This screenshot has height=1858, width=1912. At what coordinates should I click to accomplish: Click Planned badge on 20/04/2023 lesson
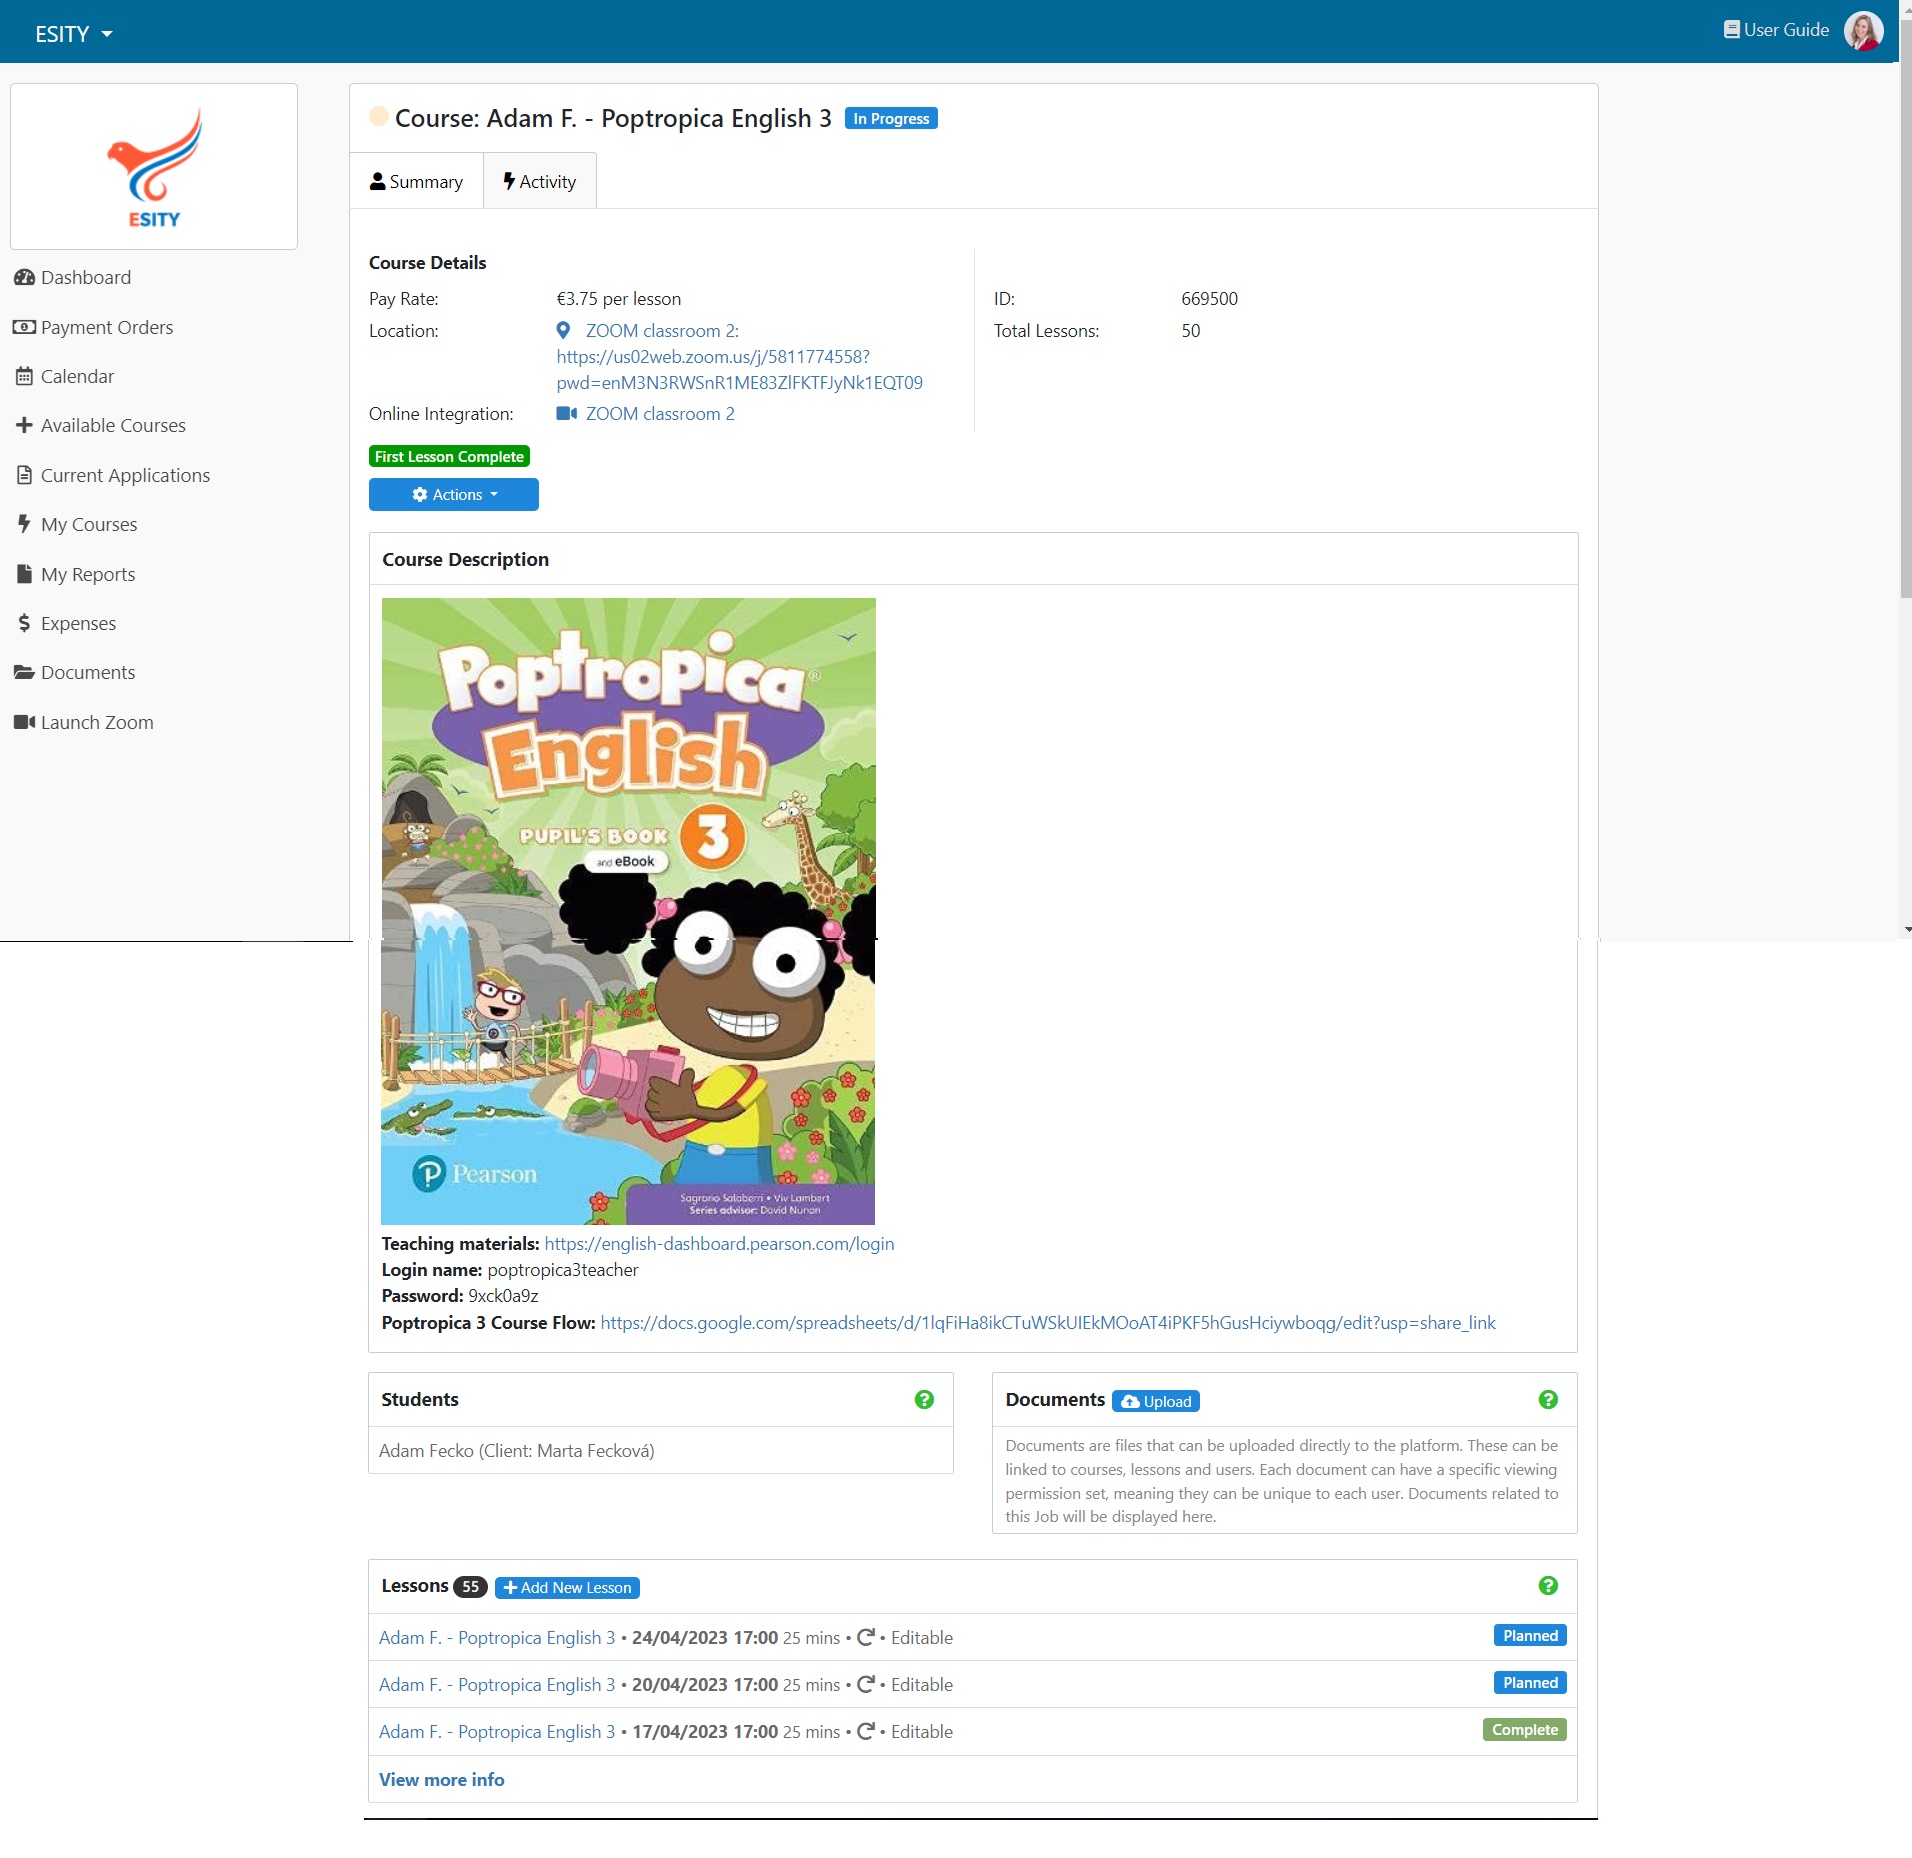(x=1530, y=1683)
